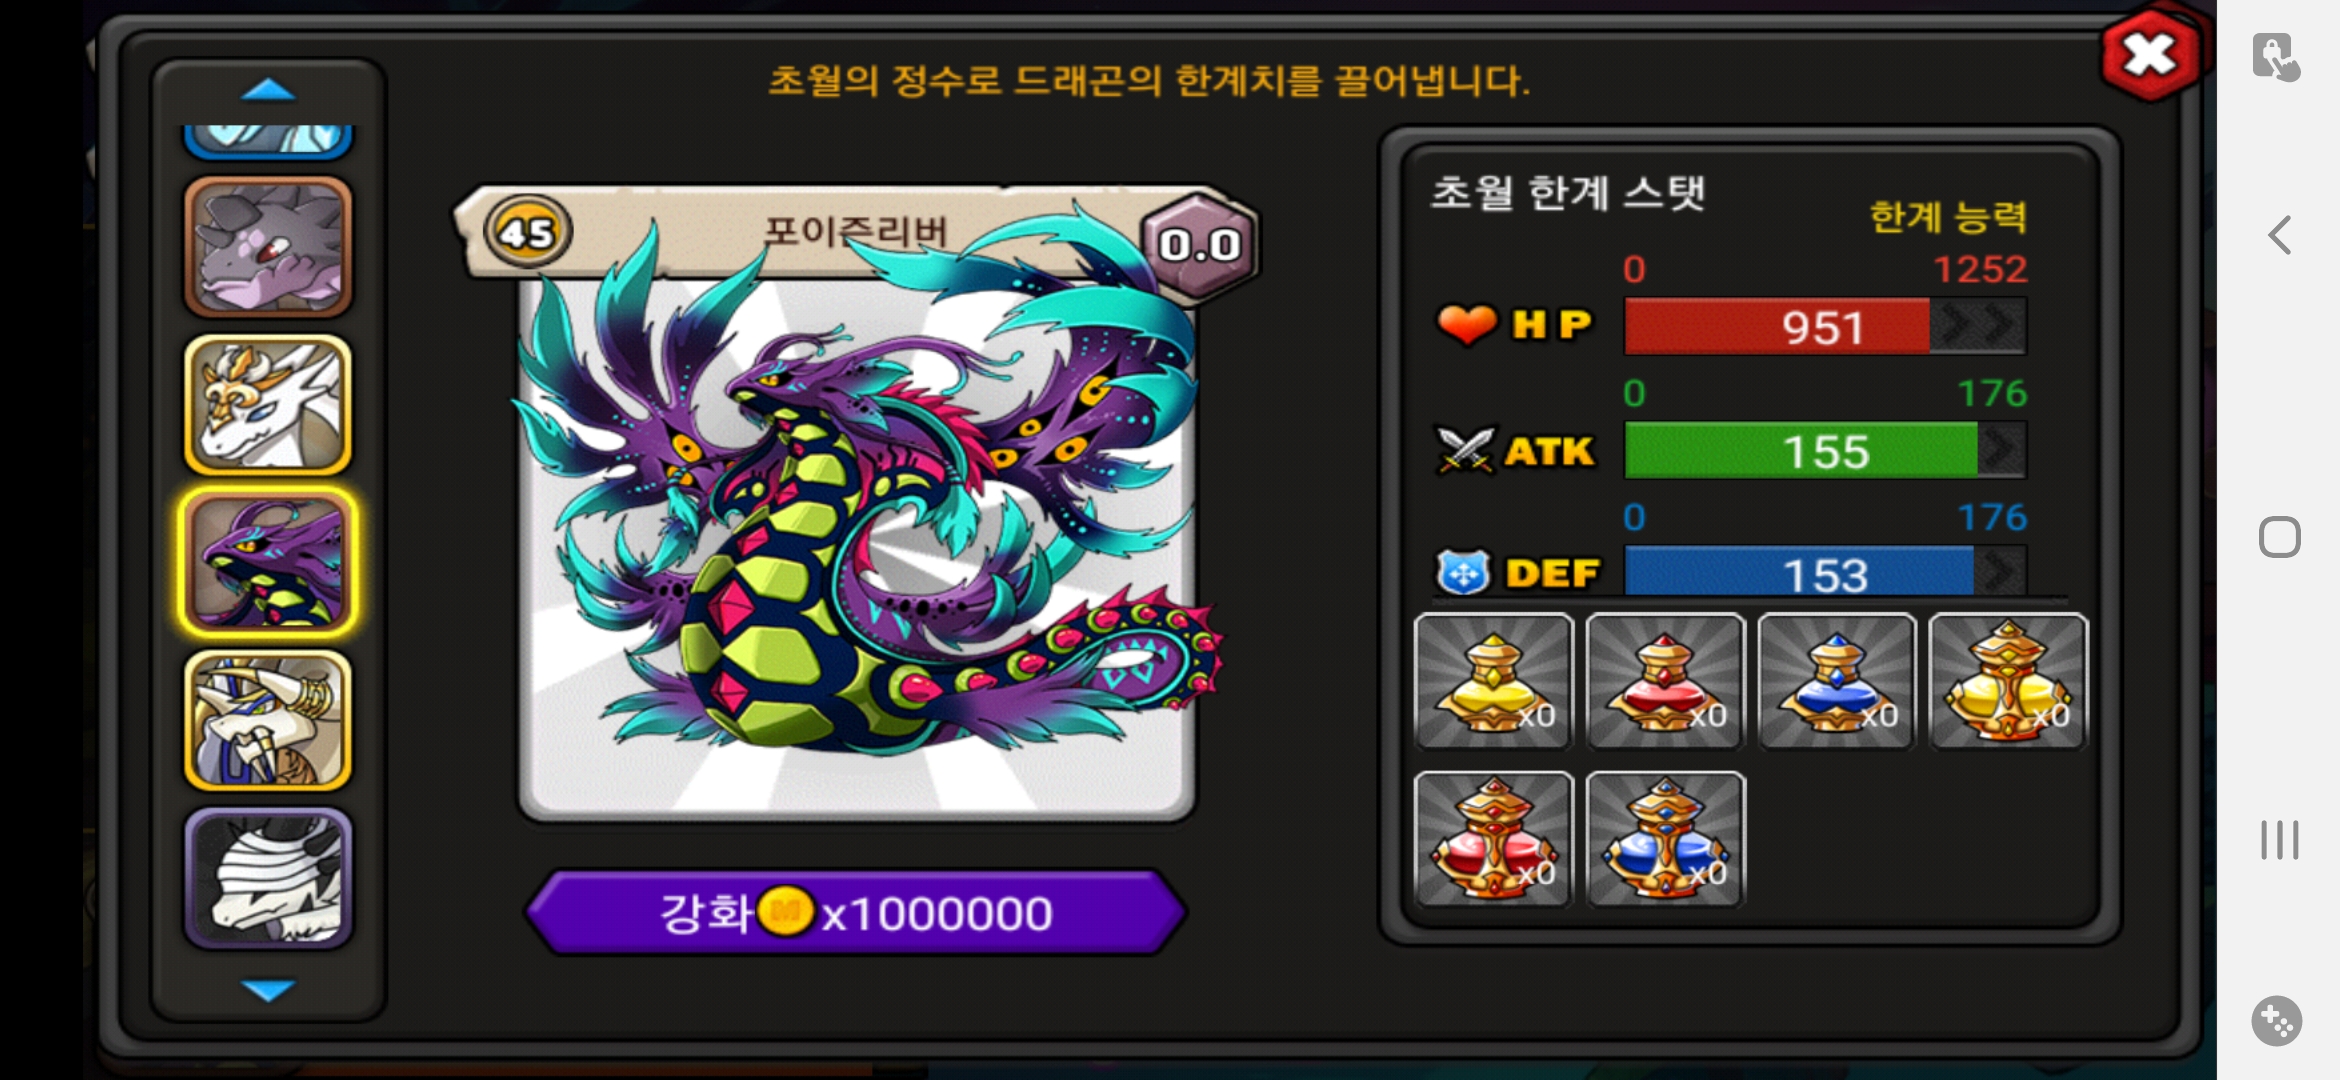Select the large blue ornate potion
This screenshot has height=1080, width=2340.
pos(1665,839)
